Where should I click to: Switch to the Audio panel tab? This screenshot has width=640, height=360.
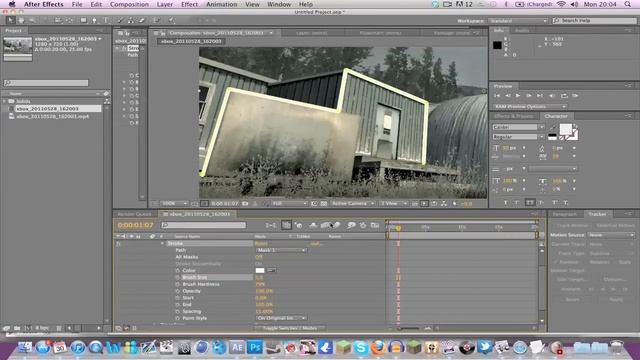point(522,30)
